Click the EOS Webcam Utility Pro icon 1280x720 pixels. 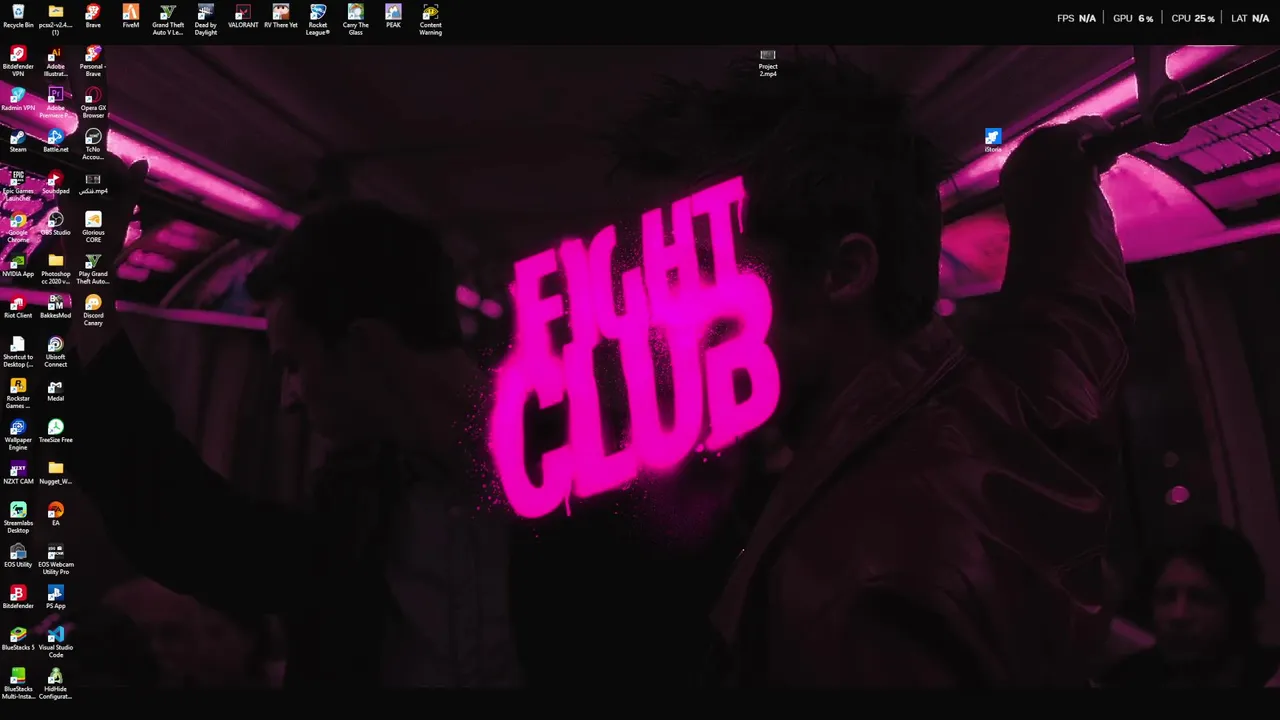pyautogui.click(x=55, y=559)
